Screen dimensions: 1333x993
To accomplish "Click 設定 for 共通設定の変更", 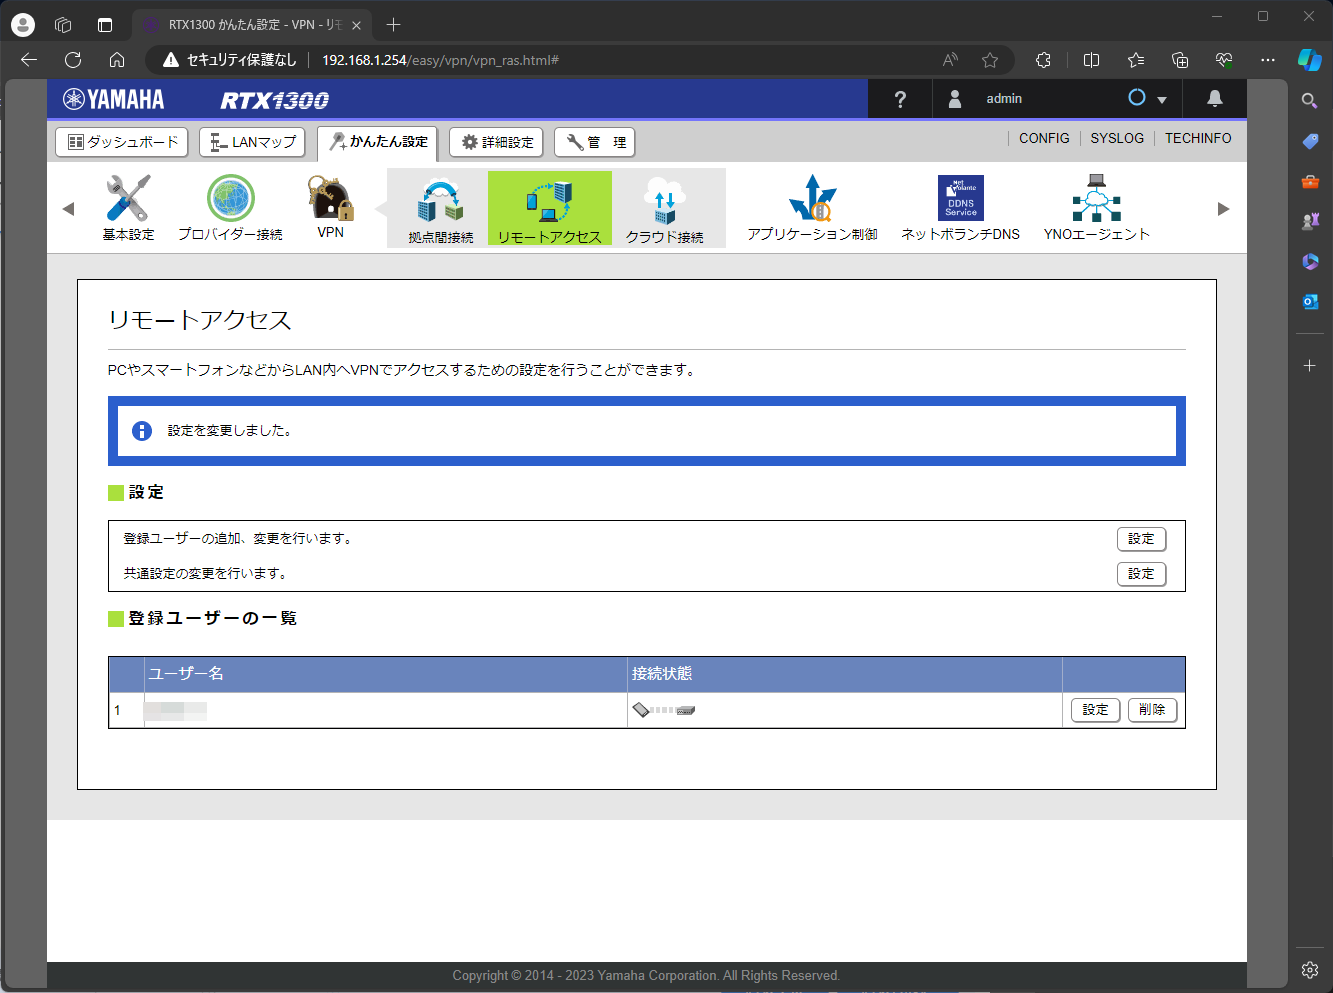I will click(x=1141, y=574).
